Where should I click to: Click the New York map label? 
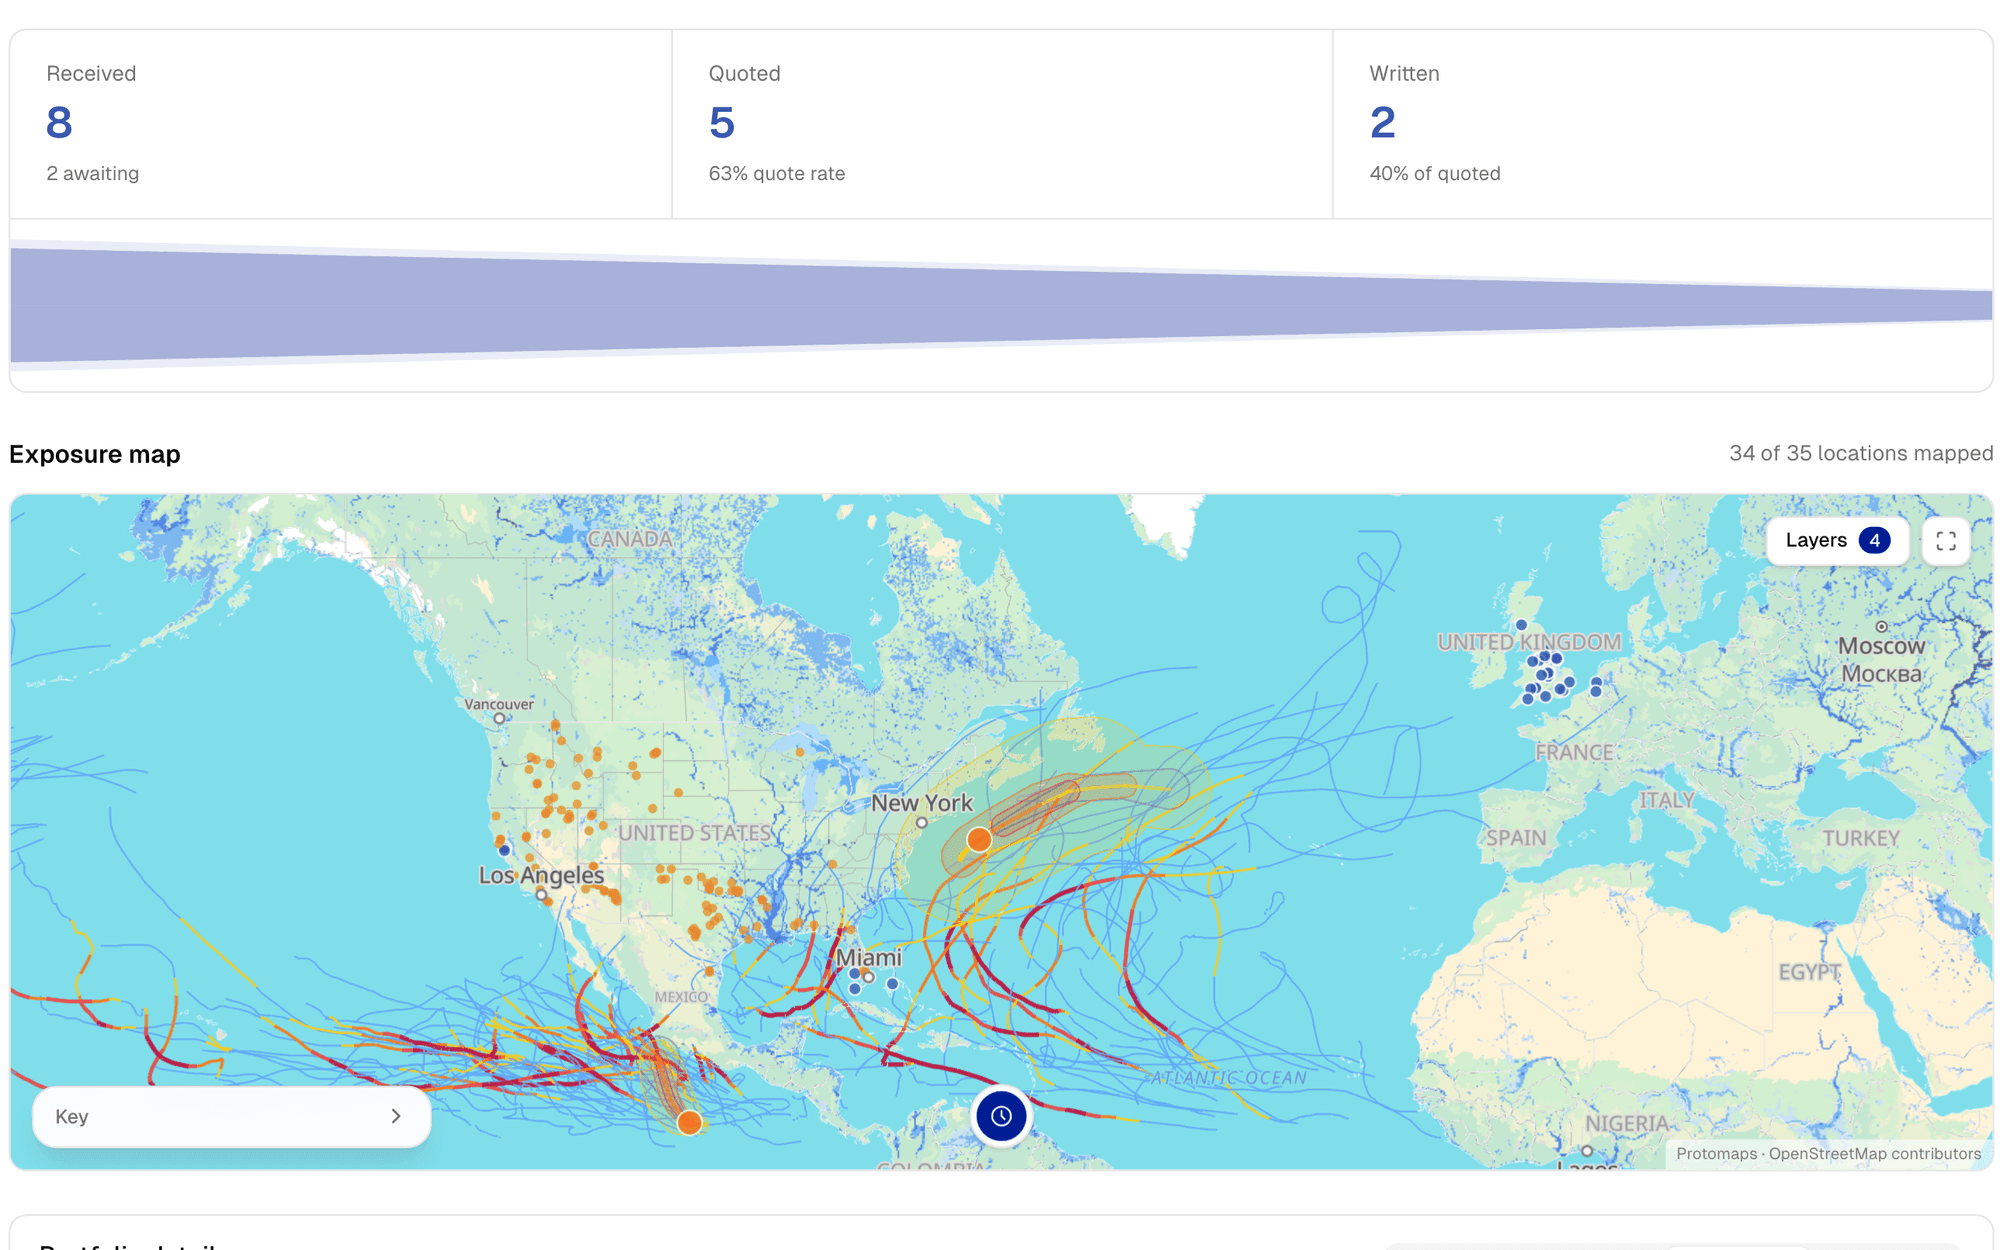(921, 803)
